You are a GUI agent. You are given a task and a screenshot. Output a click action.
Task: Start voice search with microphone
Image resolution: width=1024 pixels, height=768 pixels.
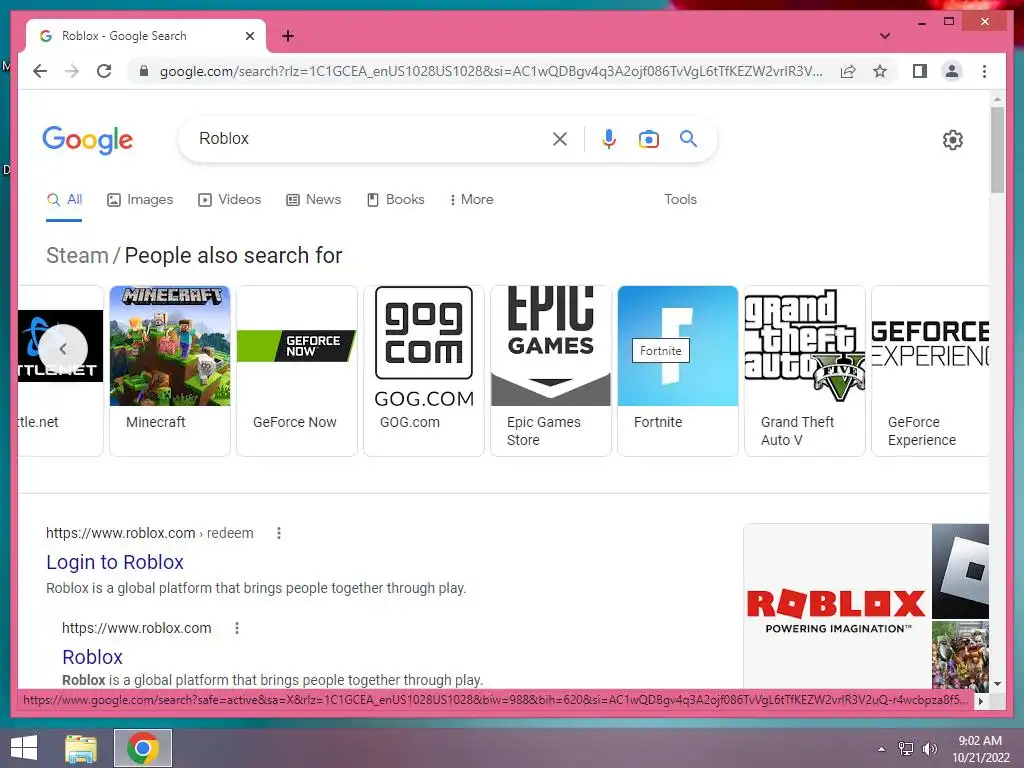coord(609,138)
